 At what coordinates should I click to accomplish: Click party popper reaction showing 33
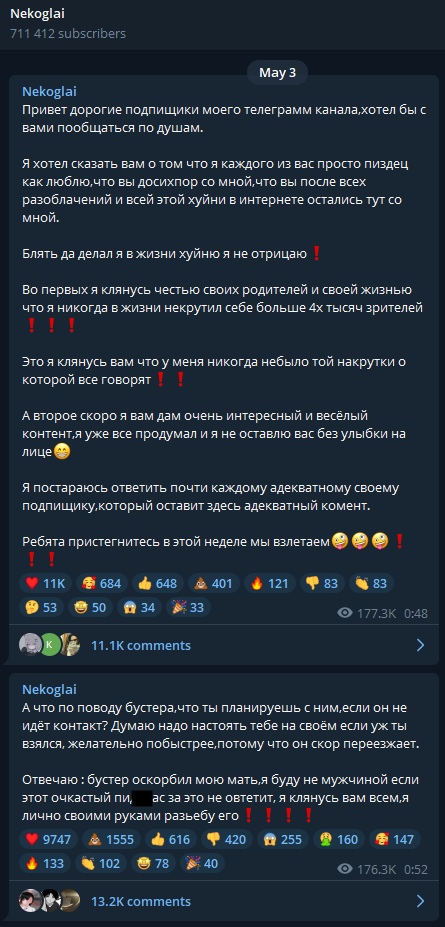pos(188,607)
